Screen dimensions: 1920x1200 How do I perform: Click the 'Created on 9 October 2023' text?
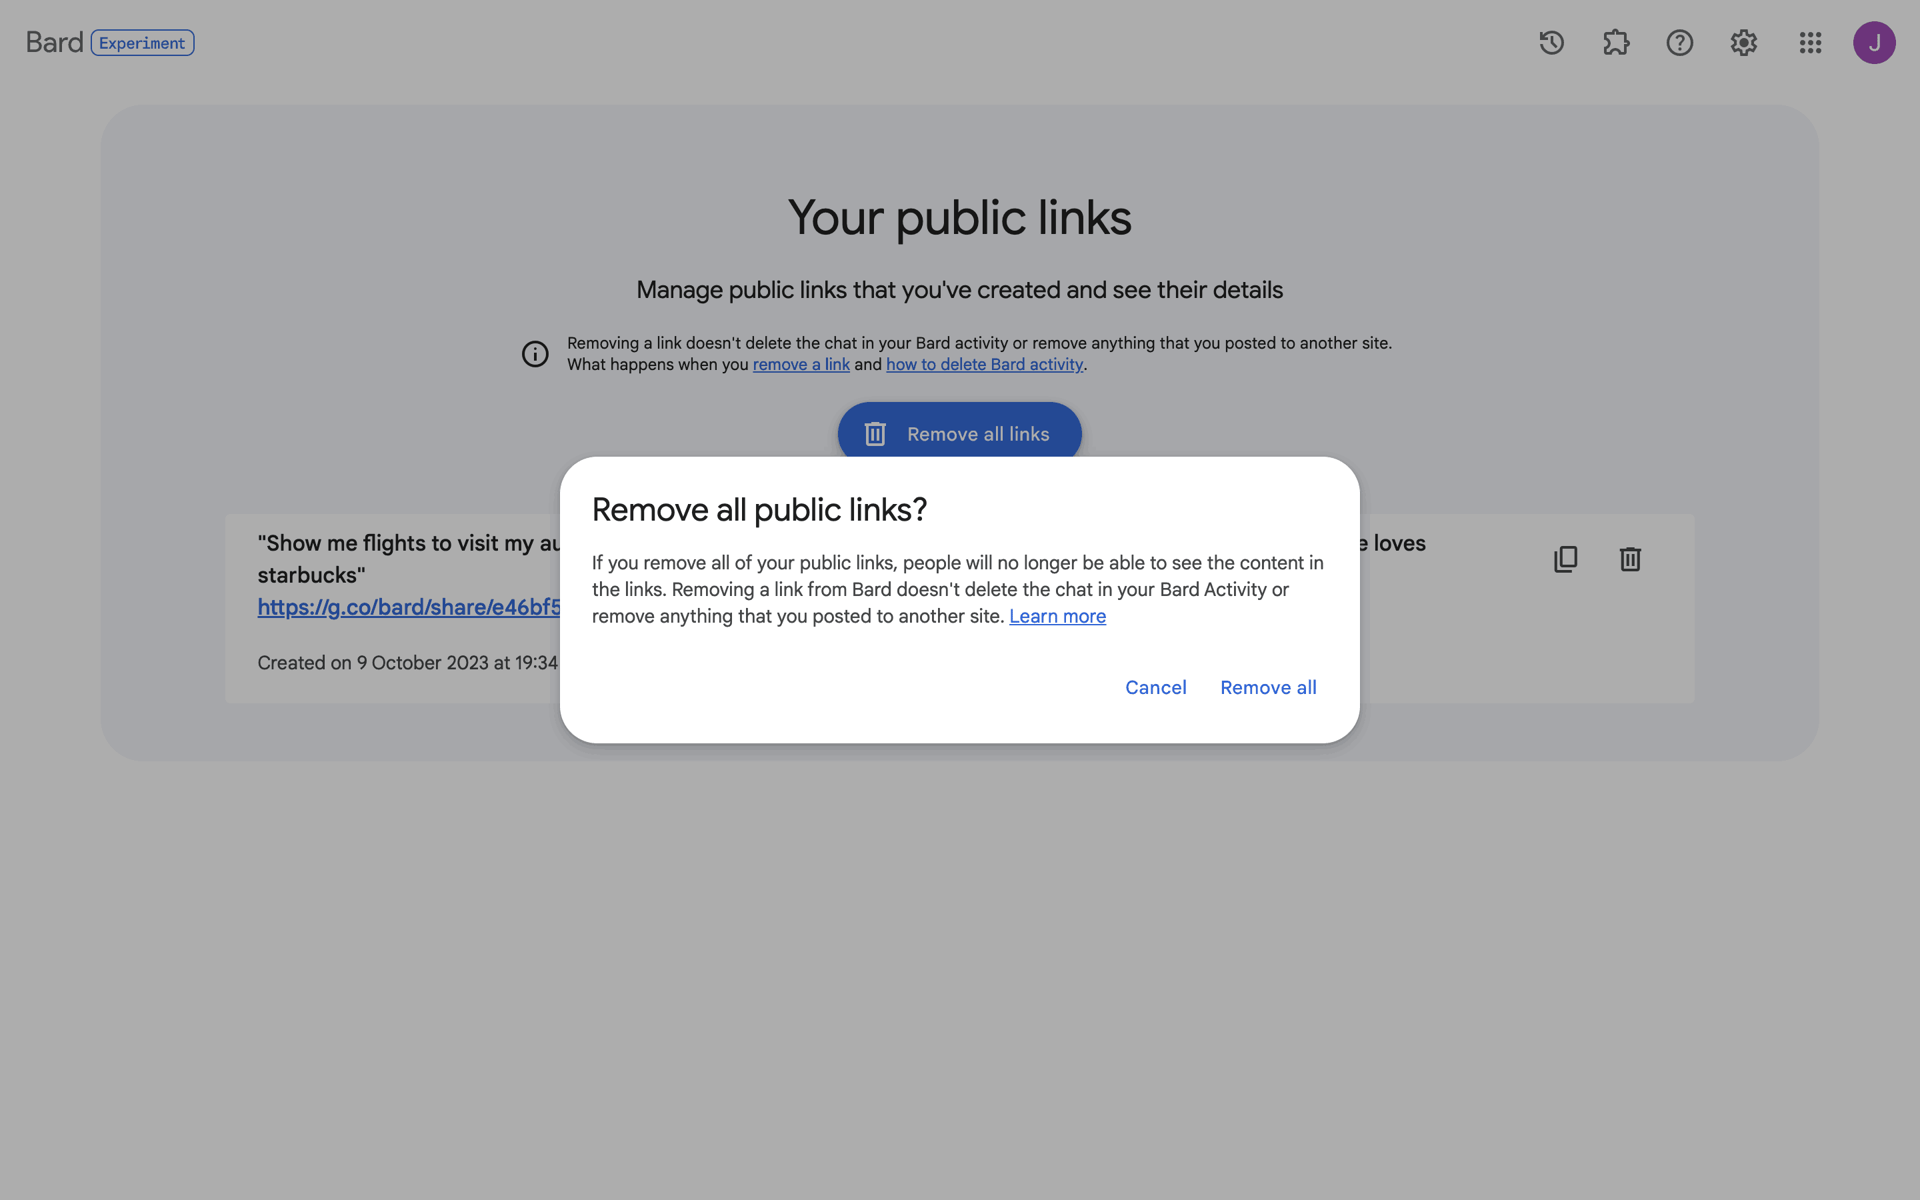[x=408, y=663]
